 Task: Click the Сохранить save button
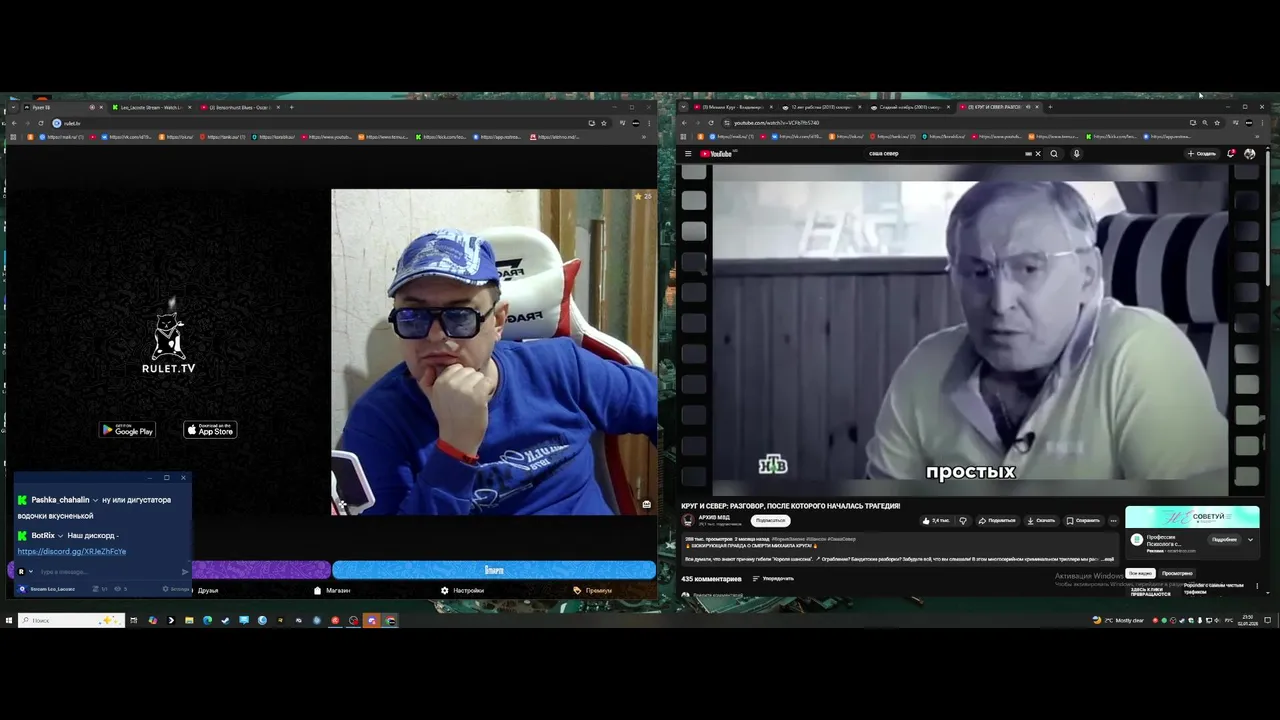(1083, 521)
